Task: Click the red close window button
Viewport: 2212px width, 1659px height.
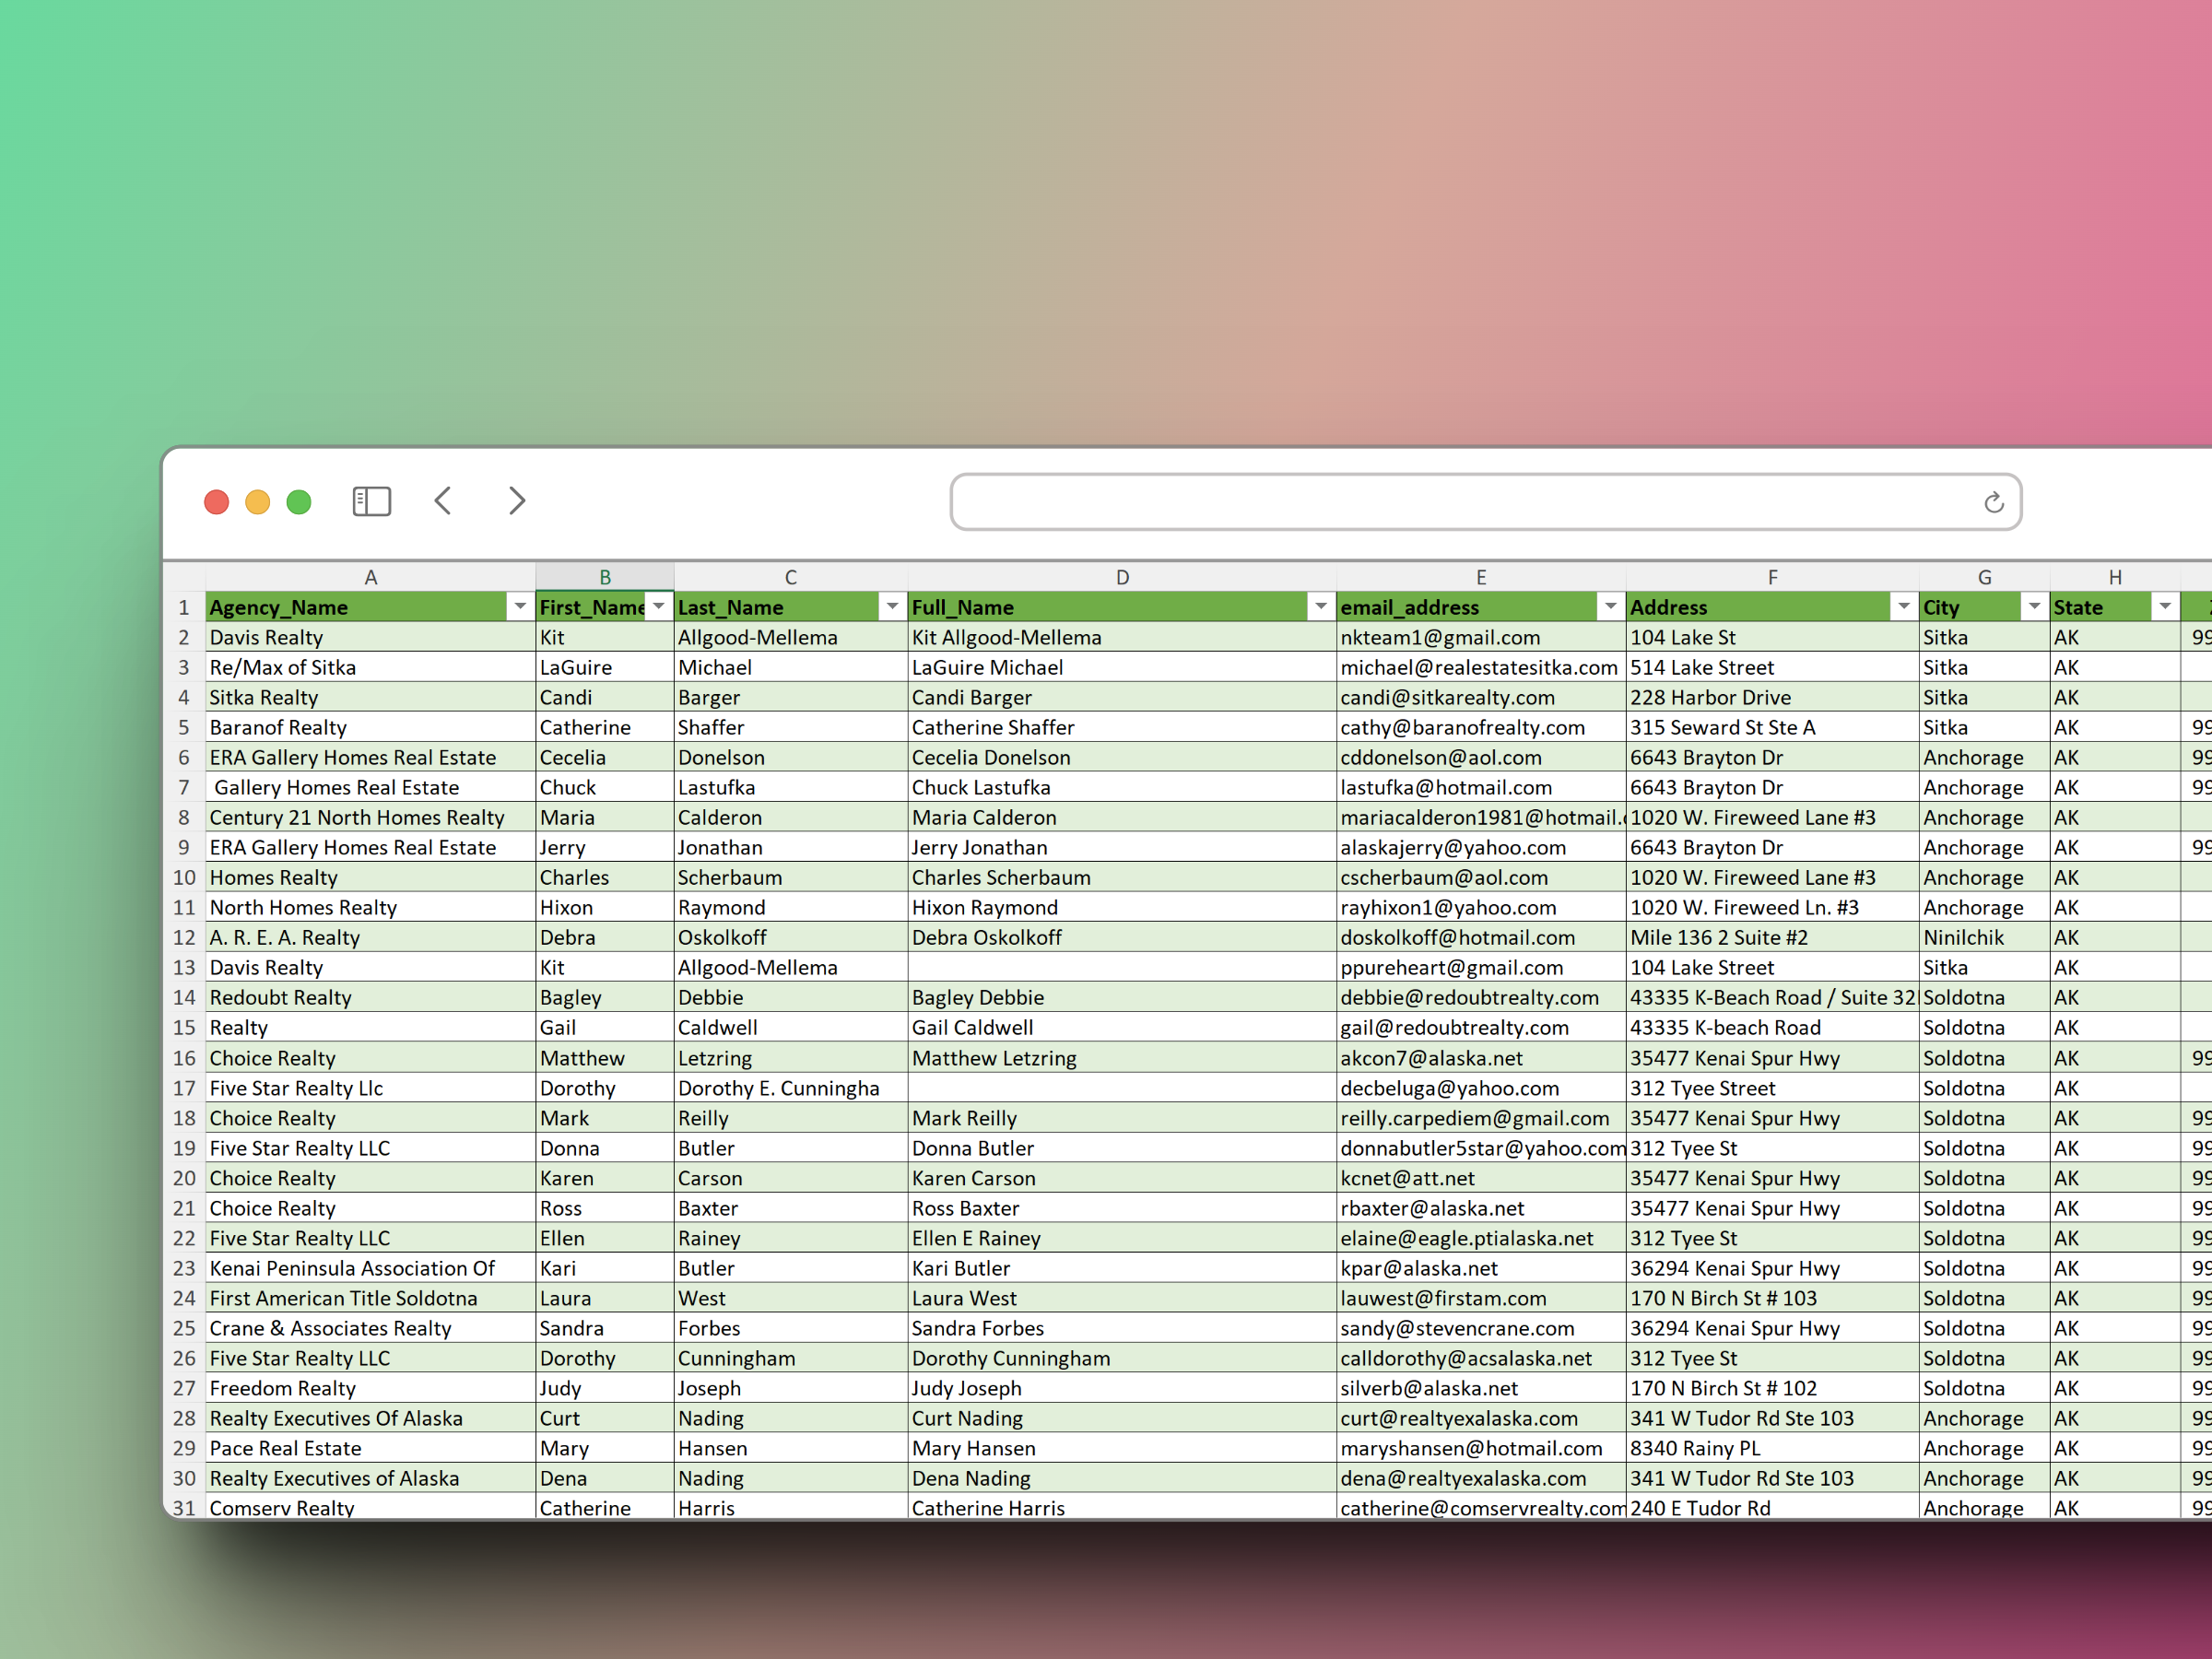Action: [216, 502]
